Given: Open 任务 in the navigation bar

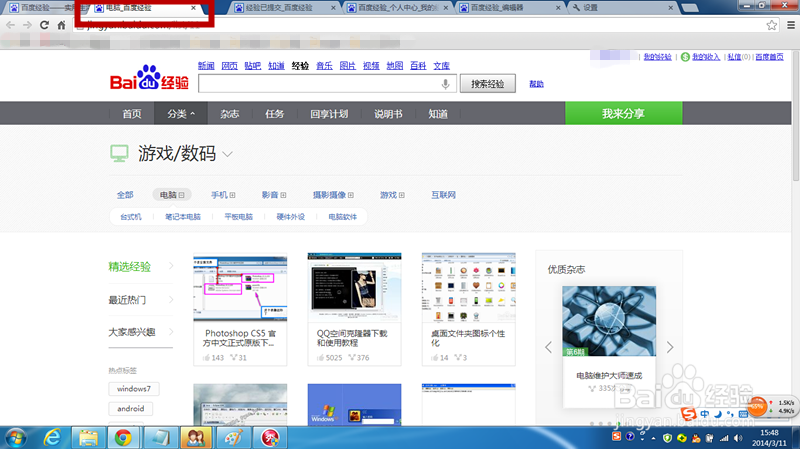Looking at the screenshot, I should tap(274, 113).
